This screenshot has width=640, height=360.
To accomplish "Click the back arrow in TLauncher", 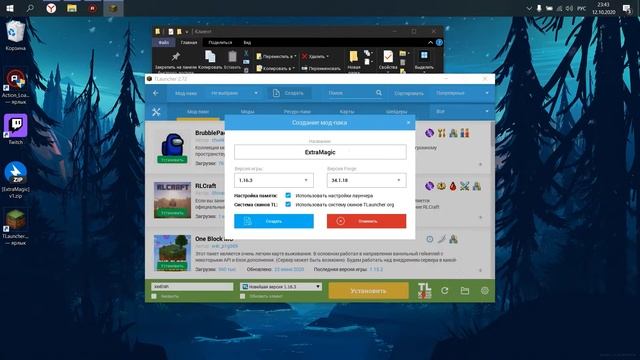I will [156, 93].
